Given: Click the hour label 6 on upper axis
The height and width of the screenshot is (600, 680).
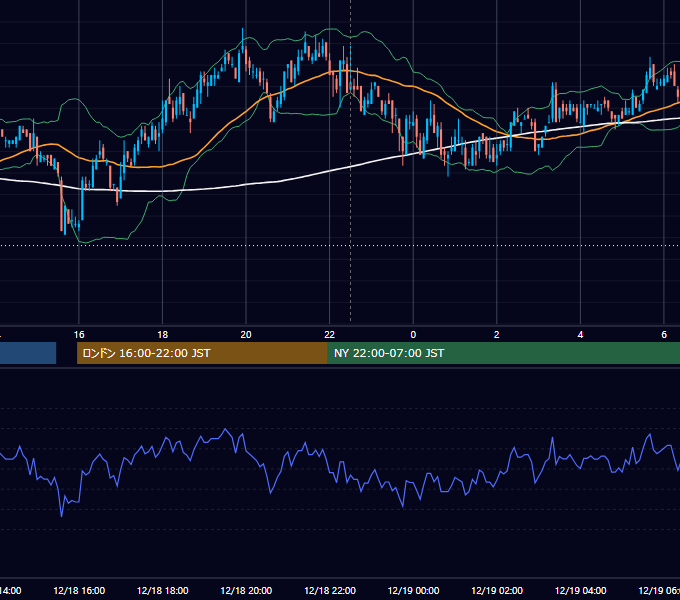Looking at the screenshot, I should point(664,334).
